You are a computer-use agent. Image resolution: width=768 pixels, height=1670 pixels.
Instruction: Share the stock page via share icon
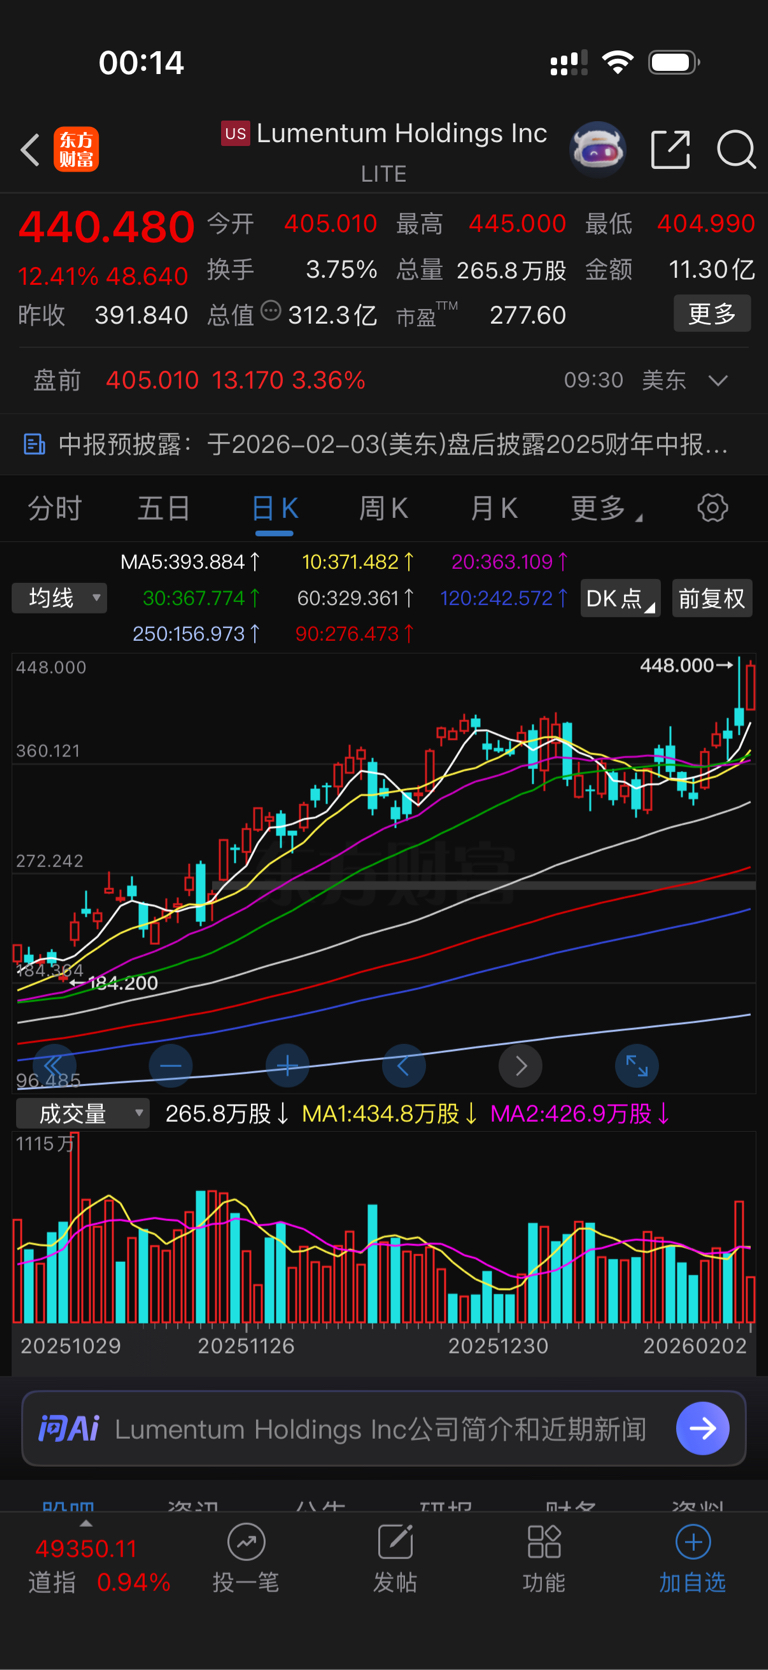tap(670, 149)
